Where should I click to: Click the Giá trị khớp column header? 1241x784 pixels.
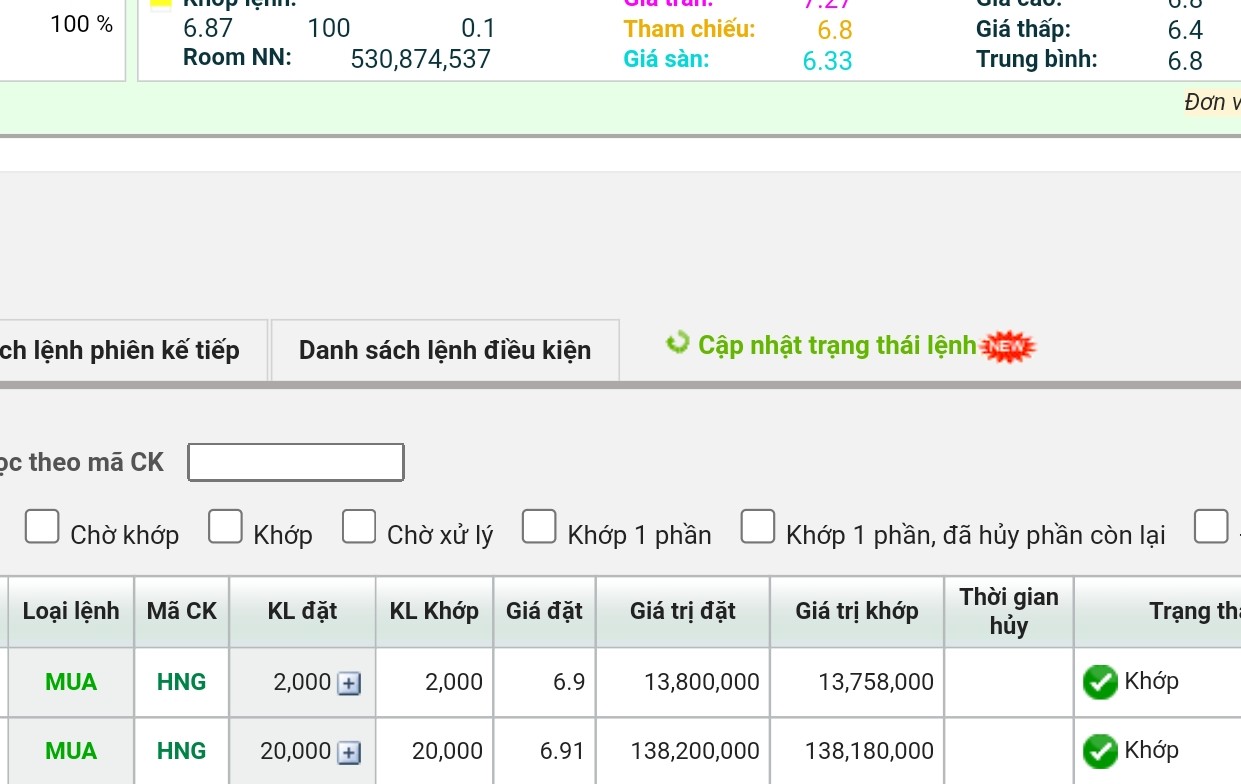point(857,611)
